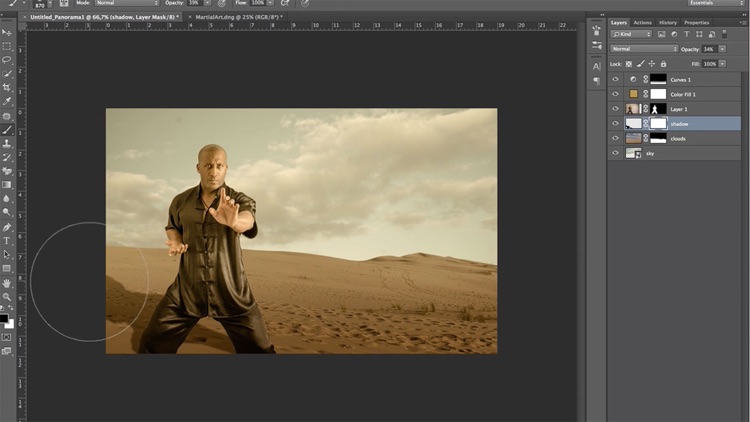Select the Zoom tool
The image size is (750, 422).
click(7, 297)
